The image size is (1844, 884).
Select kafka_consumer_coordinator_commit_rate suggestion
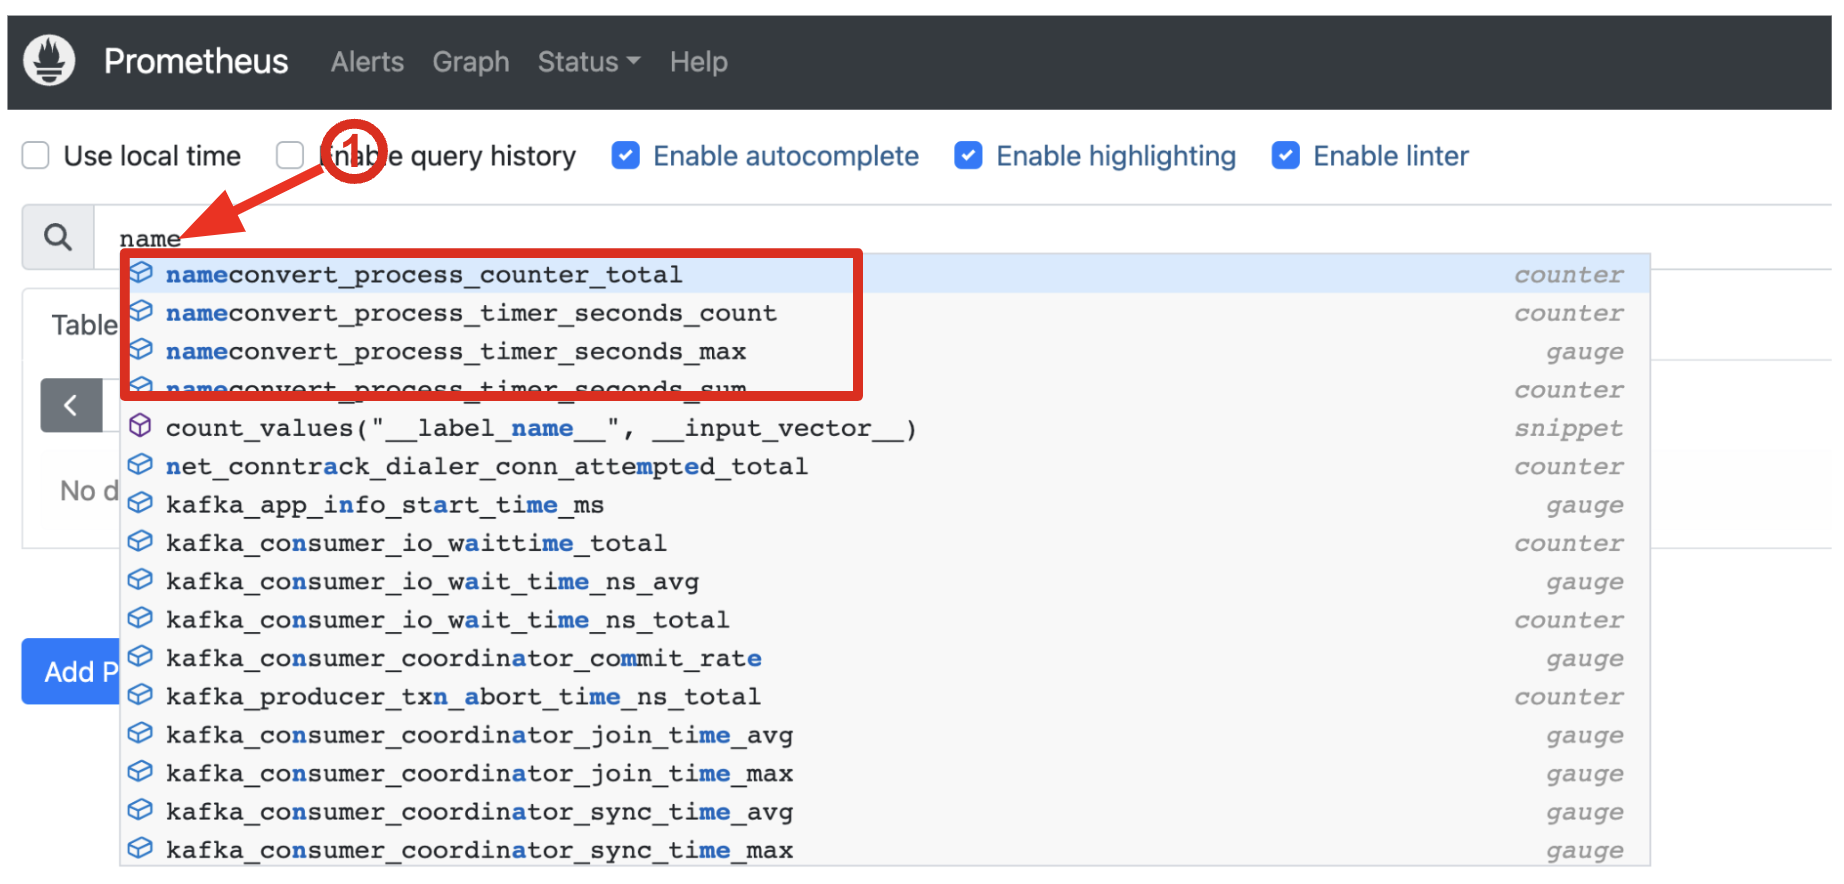pyautogui.click(x=885, y=658)
